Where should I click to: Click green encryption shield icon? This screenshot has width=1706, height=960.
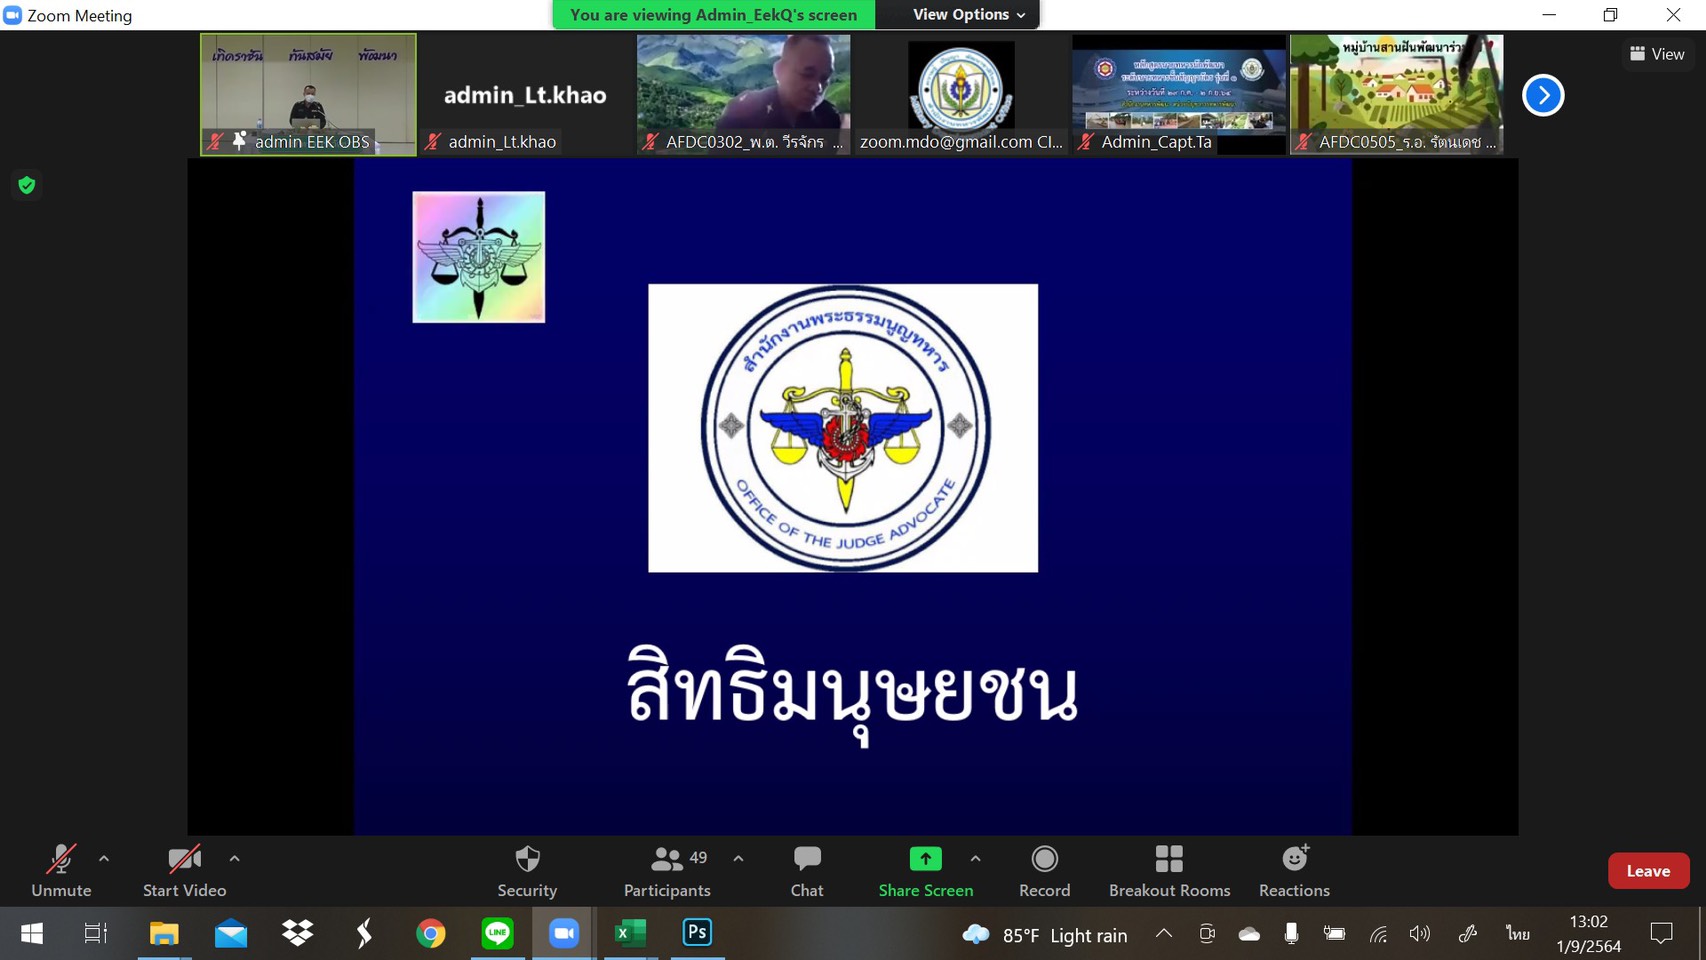pos(27,185)
